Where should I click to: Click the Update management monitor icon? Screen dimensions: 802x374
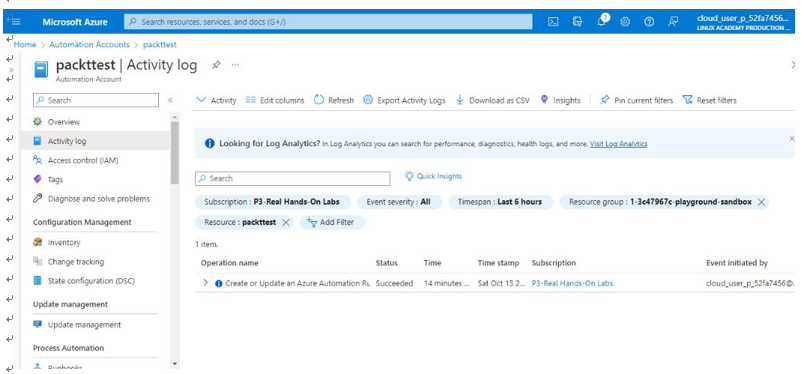(37, 324)
